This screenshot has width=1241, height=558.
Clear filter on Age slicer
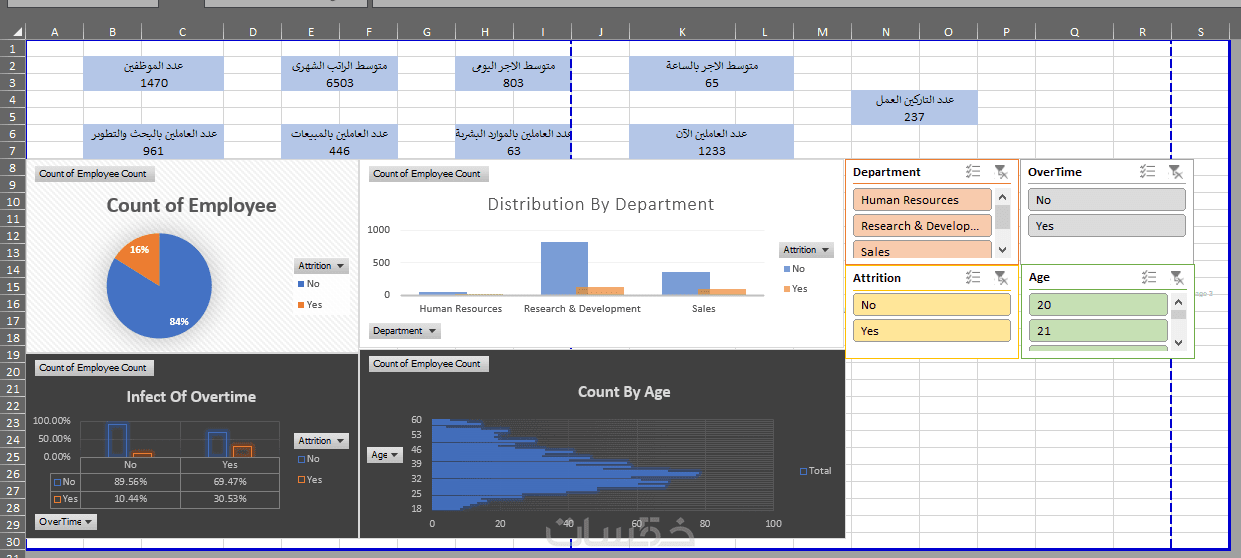(x=1176, y=277)
